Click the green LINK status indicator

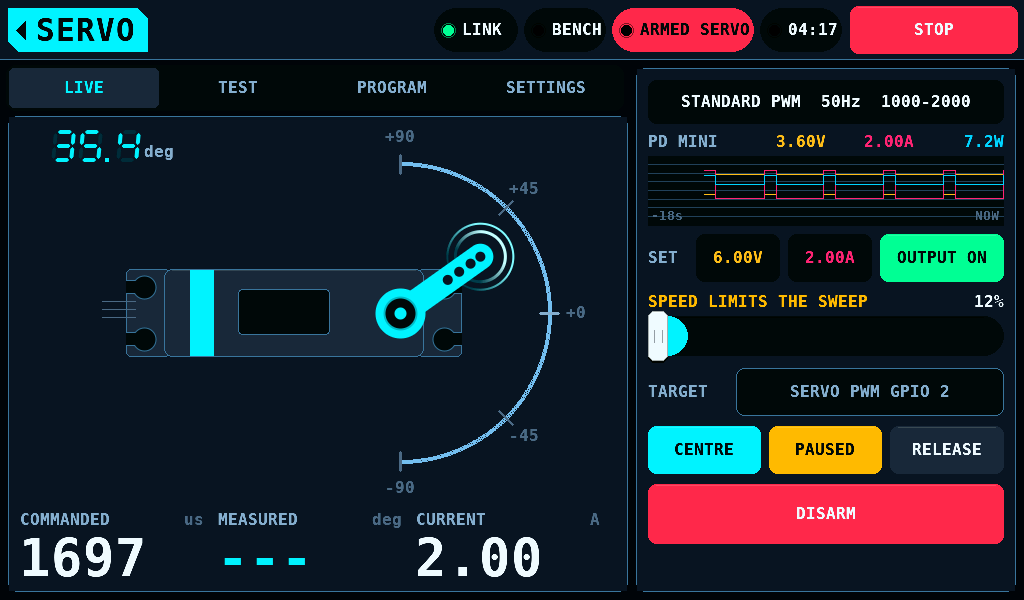(475, 30)
